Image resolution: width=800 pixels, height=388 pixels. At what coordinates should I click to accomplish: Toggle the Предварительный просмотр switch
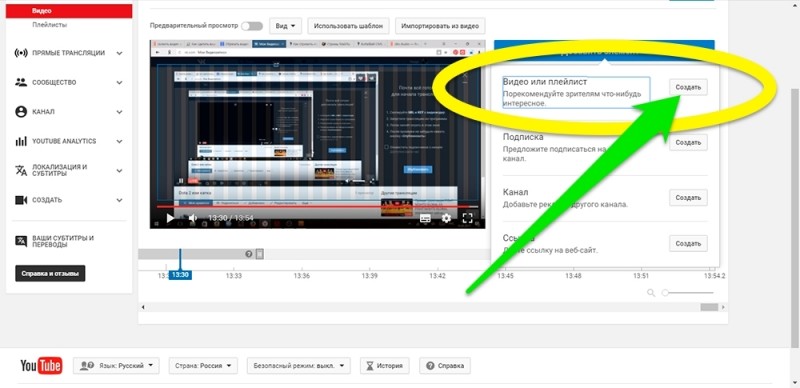pos(252,26)
